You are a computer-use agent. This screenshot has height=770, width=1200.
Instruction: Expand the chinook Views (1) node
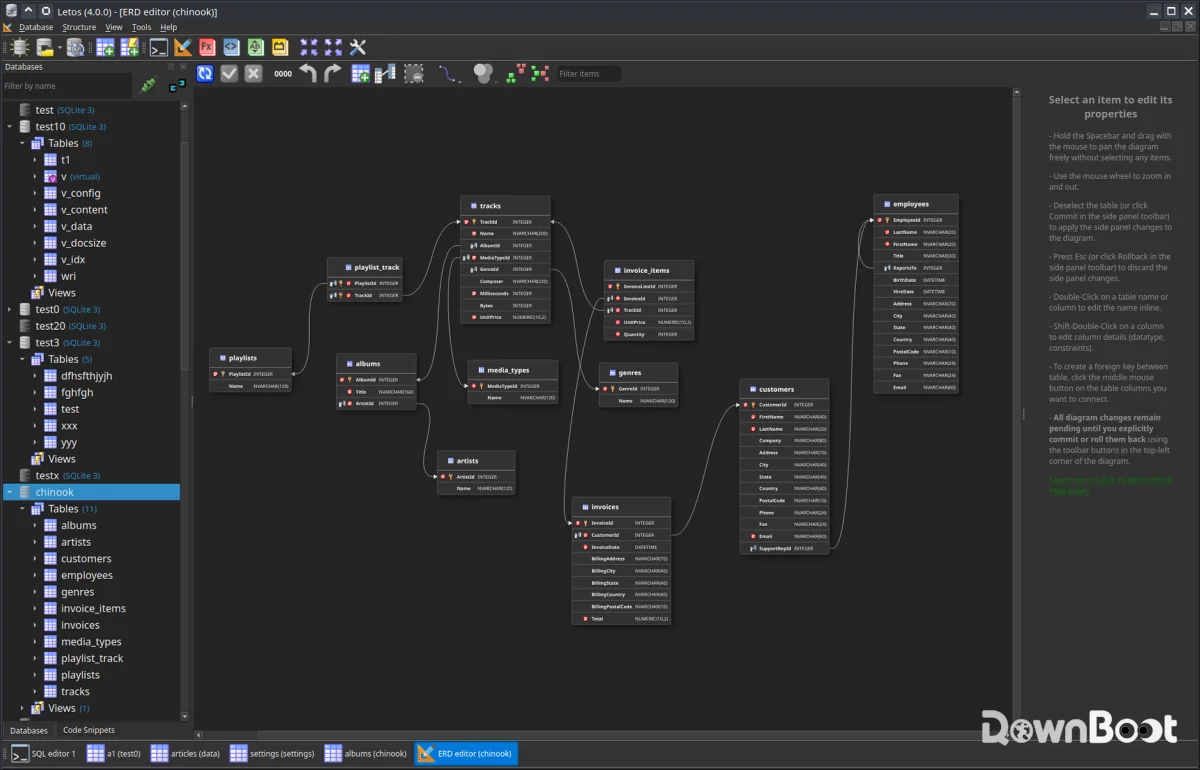(23, 708)
